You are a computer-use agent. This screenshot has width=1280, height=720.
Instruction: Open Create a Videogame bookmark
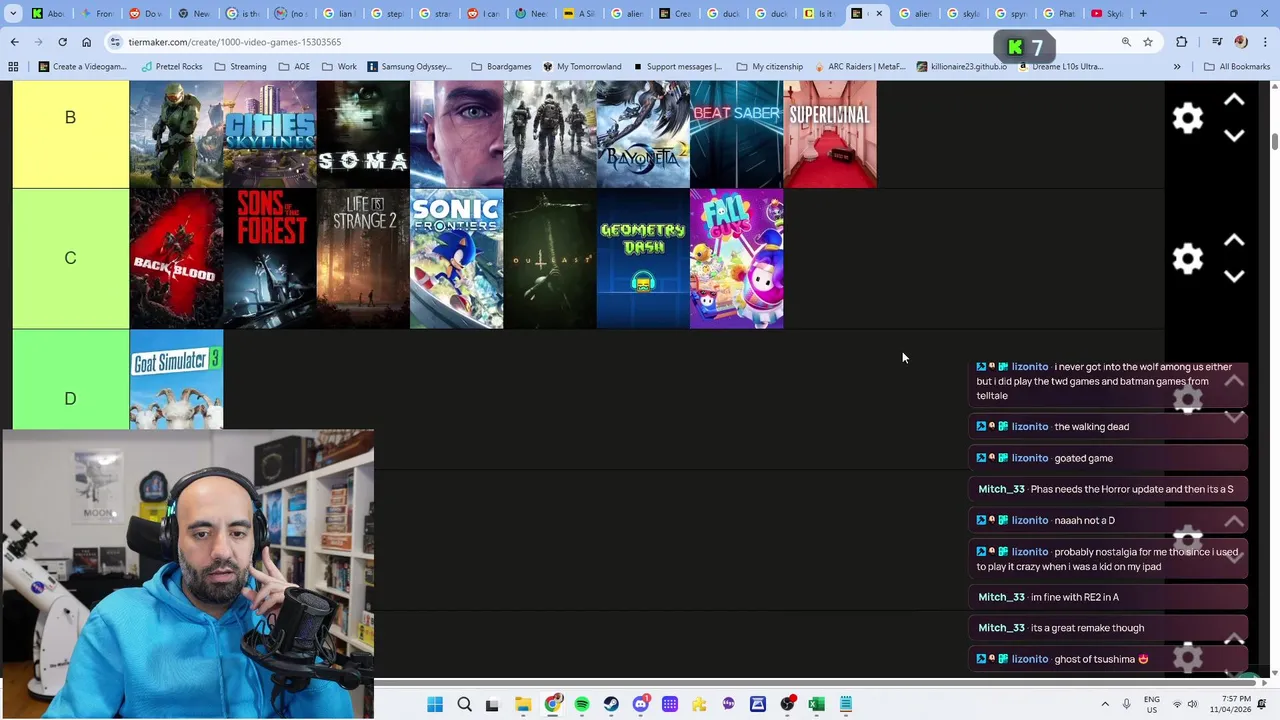click(x=82, y=67)
